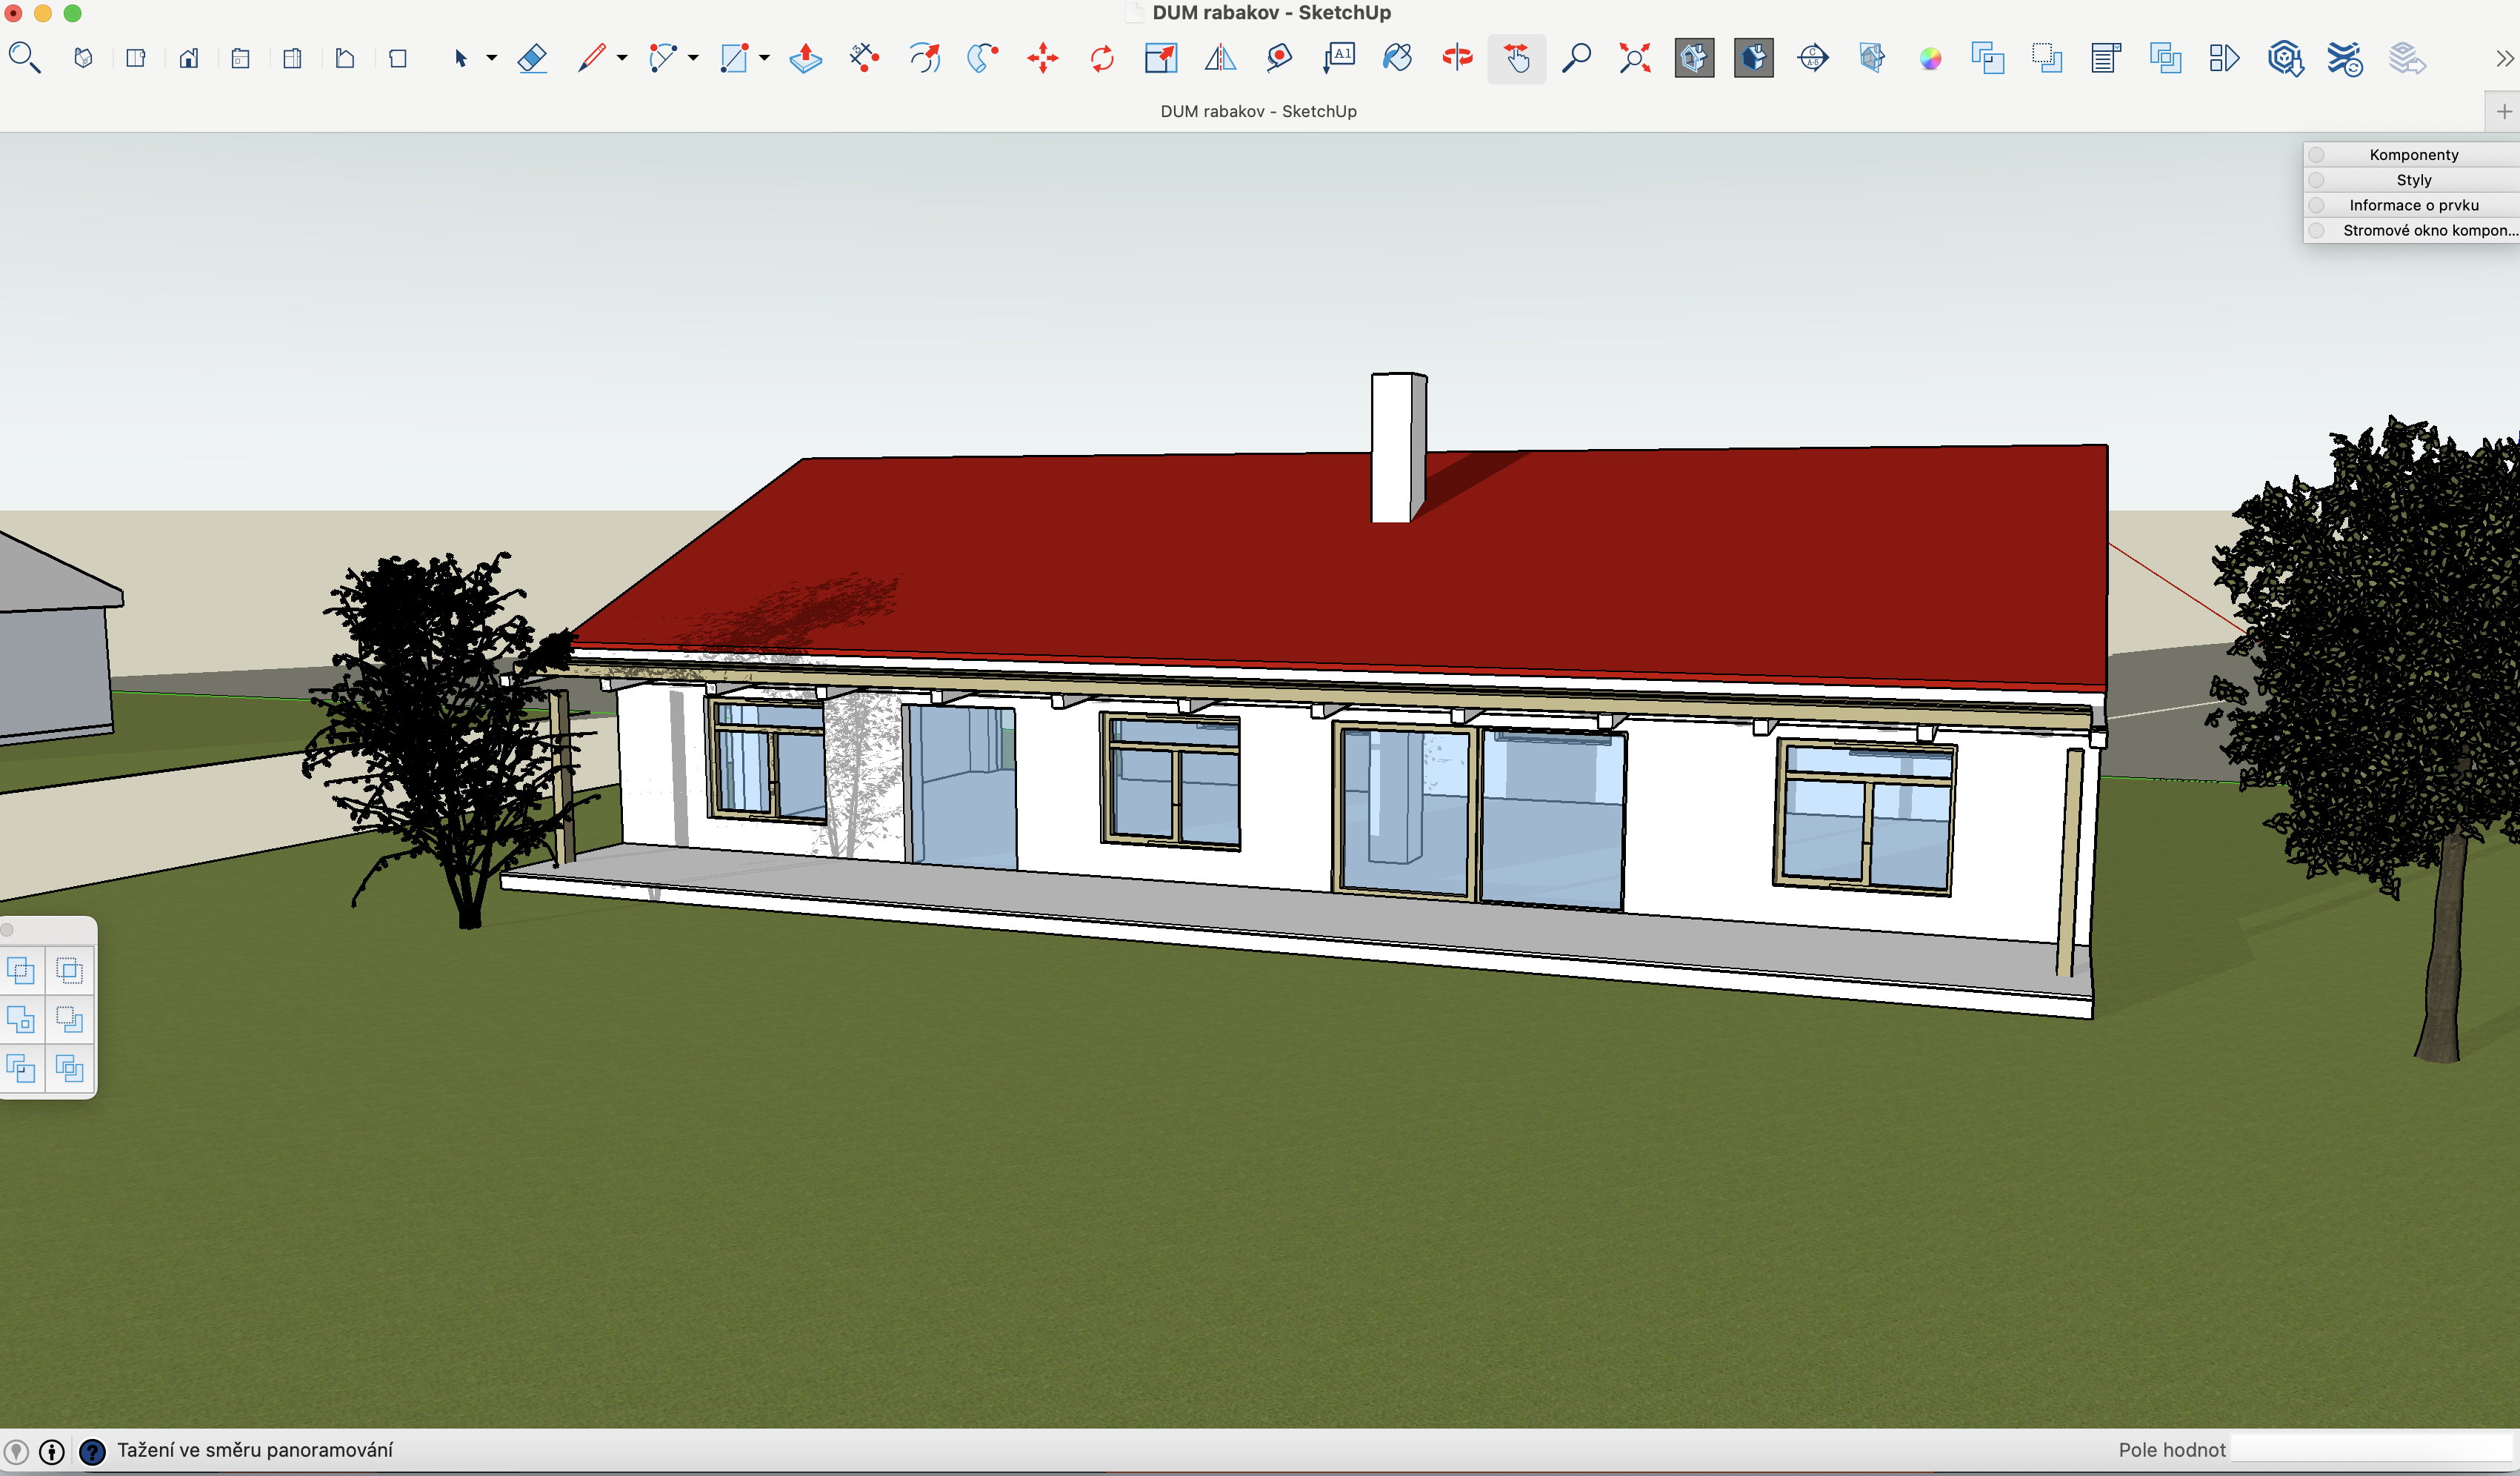Expand the Styly tray panel
Image resolution: width=2520 pixels, height=1476 pixels.
coord(2412,180)
